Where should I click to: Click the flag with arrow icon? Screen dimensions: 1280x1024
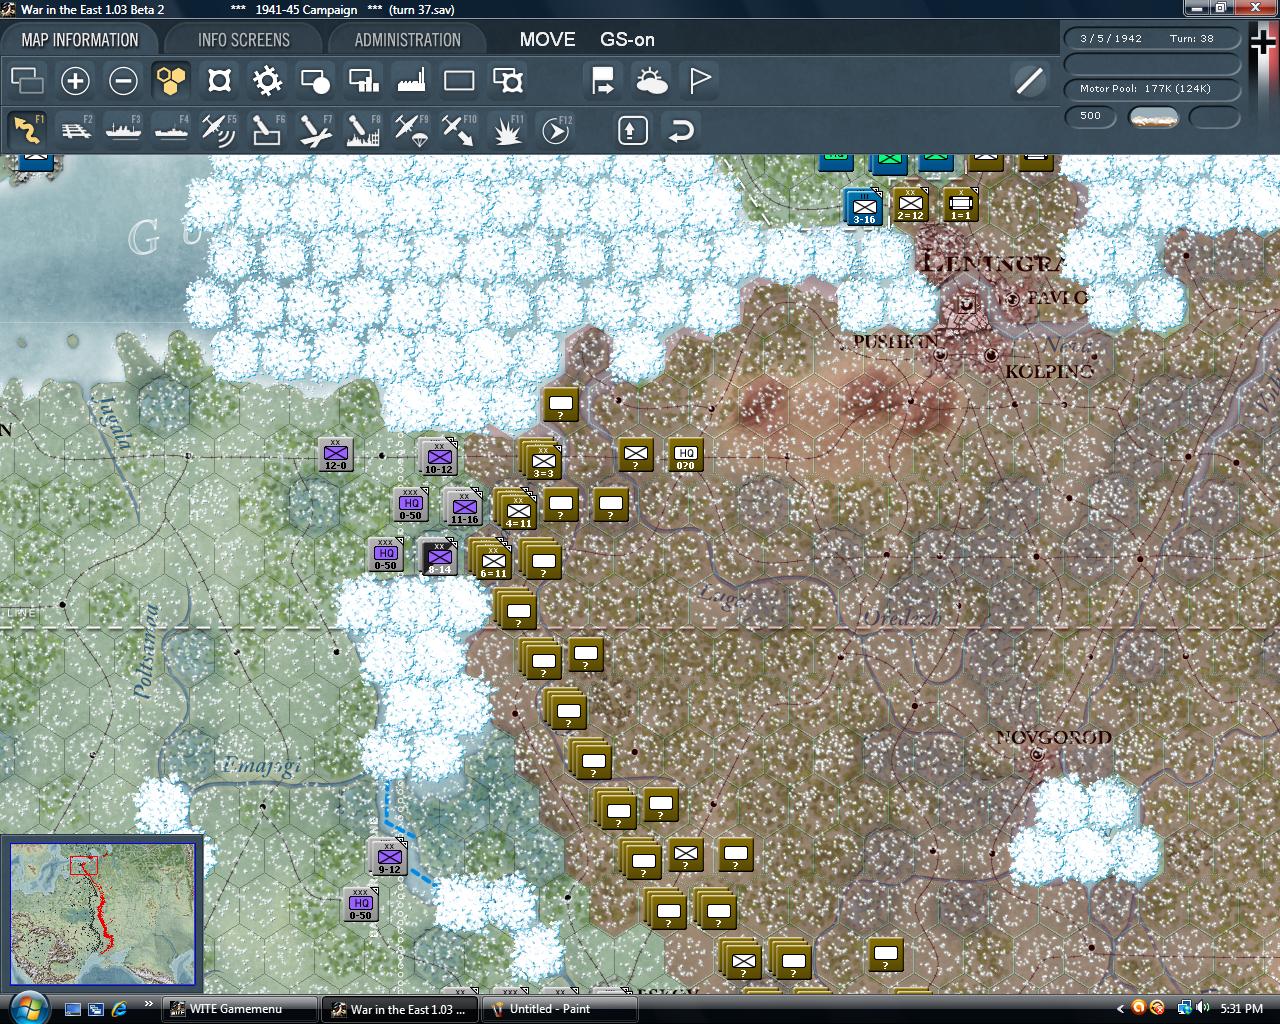603,80
